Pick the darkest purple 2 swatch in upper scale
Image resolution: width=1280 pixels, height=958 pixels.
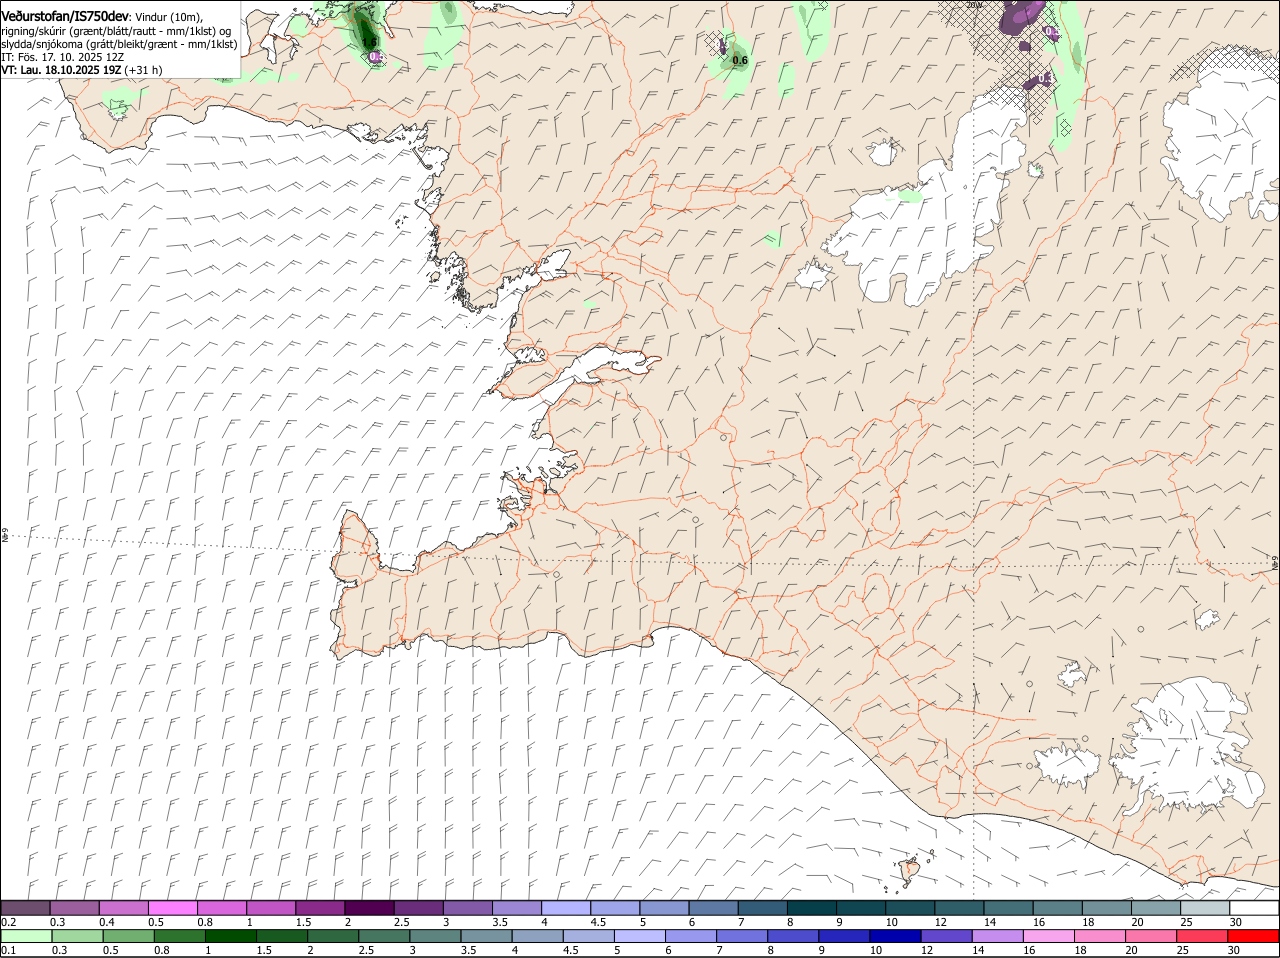click(x=369, y=908)
